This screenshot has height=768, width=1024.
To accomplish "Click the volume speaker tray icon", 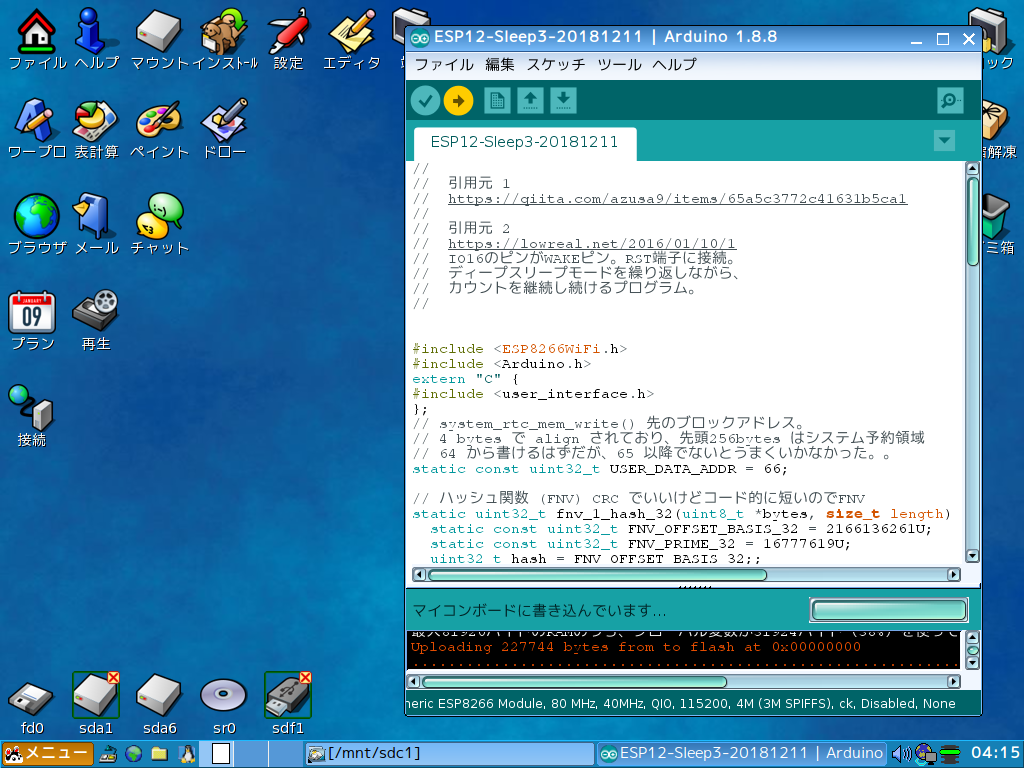I will tap(901, 754).
